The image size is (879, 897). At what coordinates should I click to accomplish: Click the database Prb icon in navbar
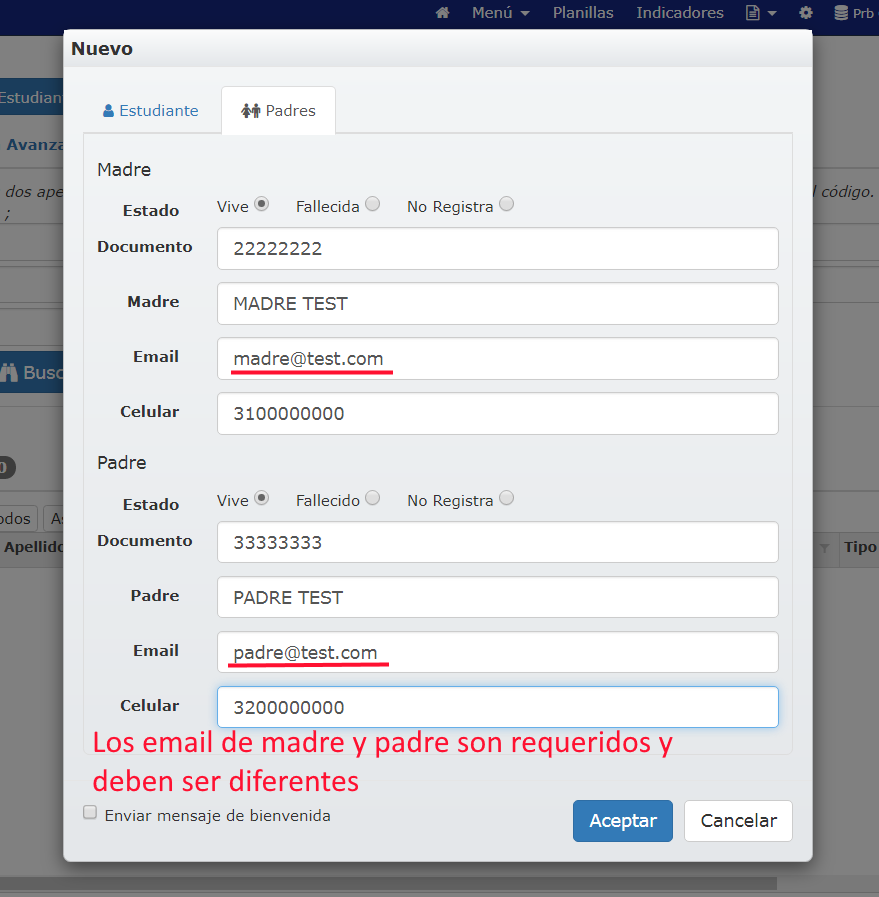coord(854,13)
